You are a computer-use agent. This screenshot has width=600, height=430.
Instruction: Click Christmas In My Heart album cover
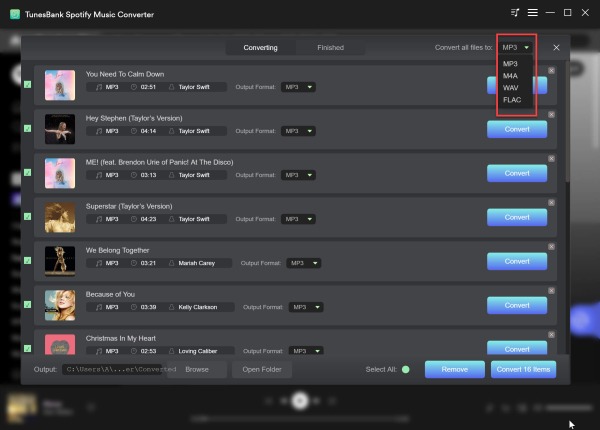tap(60, 344)
